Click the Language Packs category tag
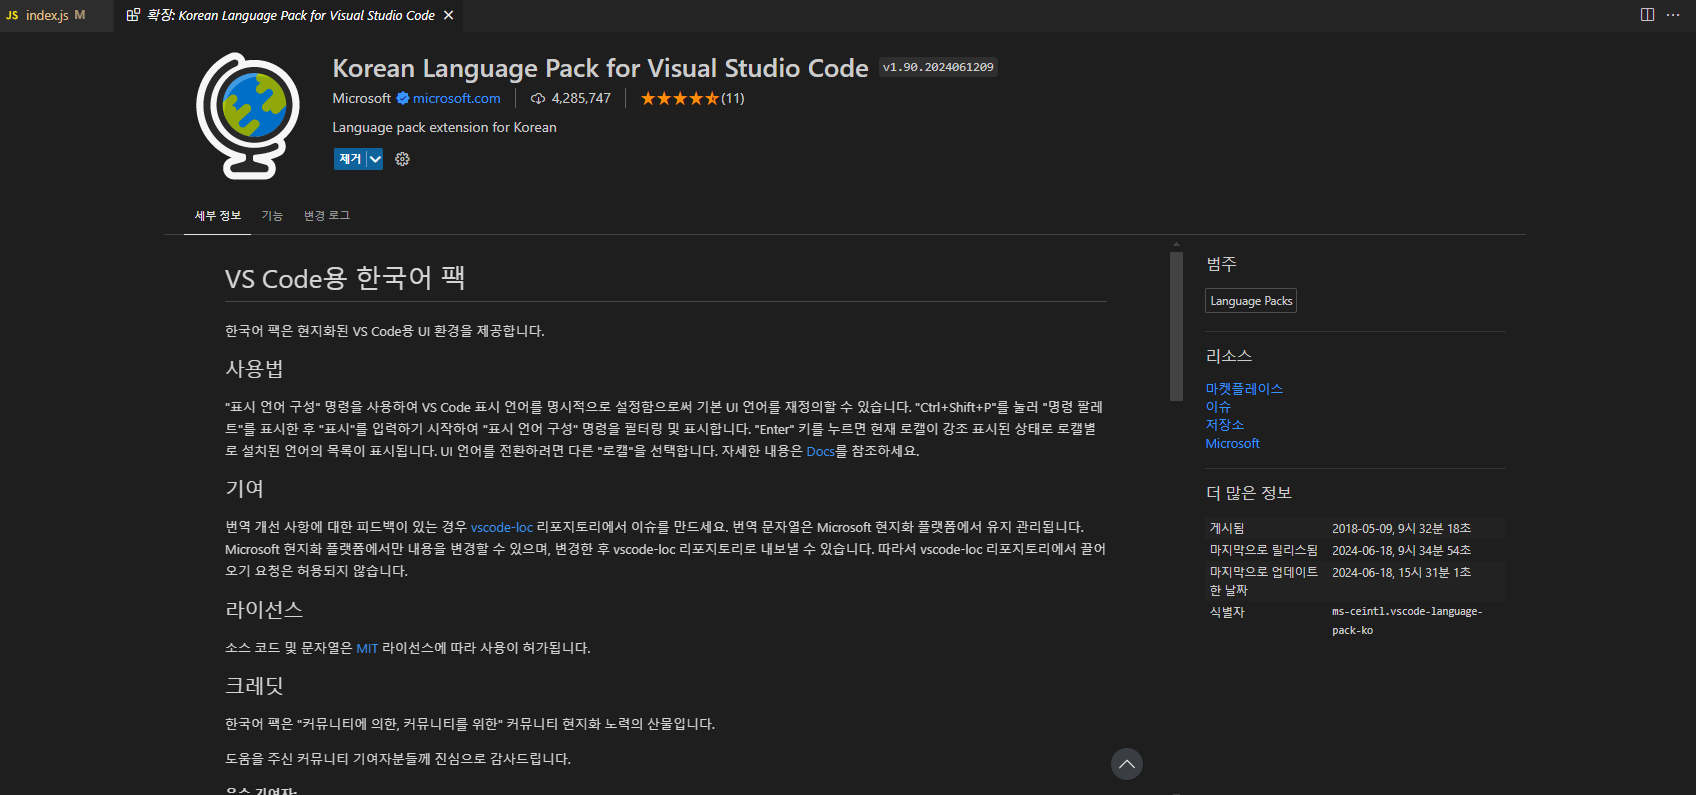 tap(1251, 301)
